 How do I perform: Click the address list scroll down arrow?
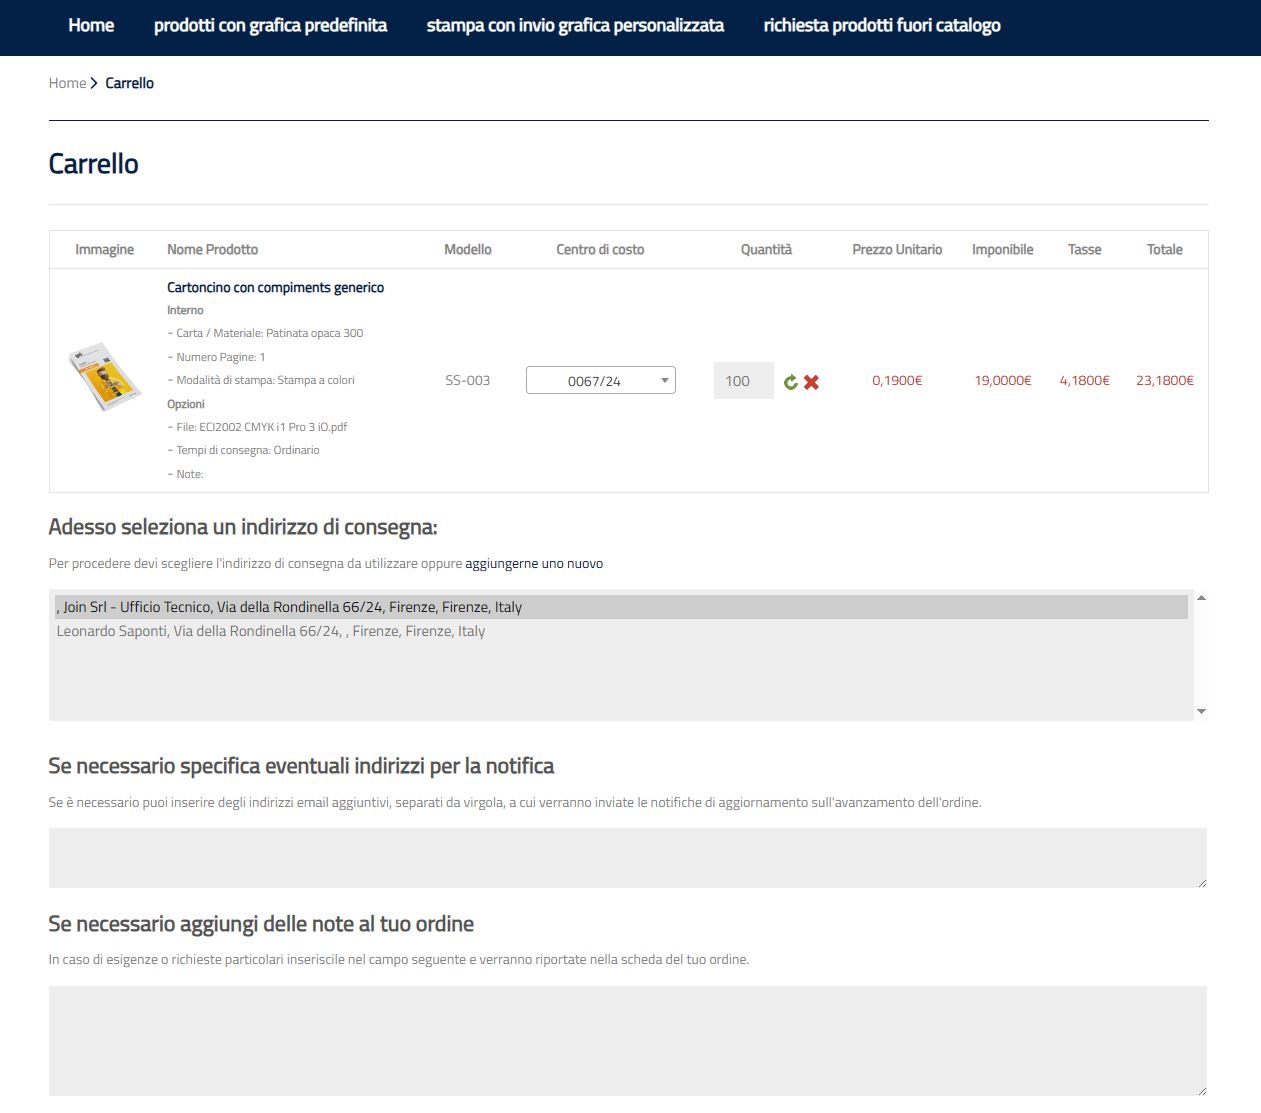[x=1201, y=712]
